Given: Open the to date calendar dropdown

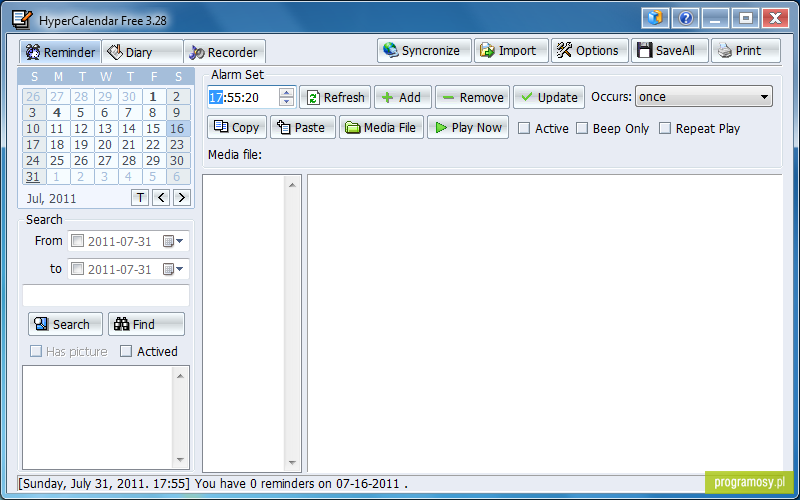Looking at the screenshot, I should click(173, 269).
